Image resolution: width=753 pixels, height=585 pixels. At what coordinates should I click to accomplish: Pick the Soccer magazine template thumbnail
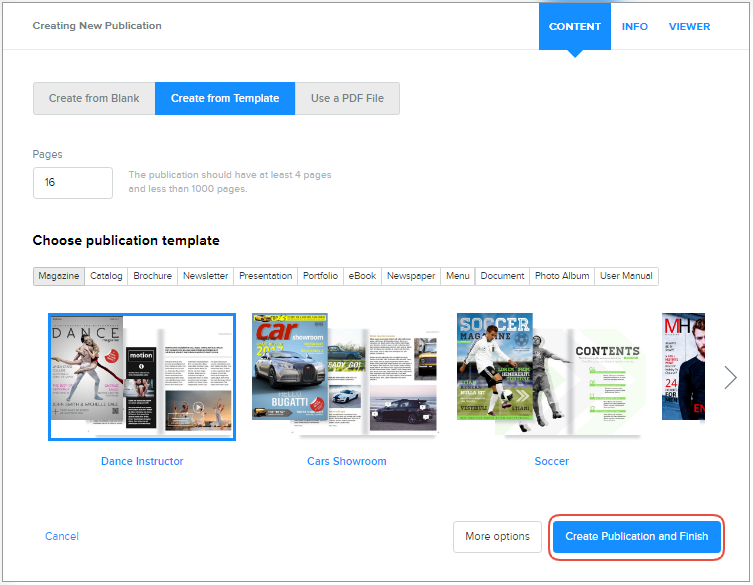[549, 375]
